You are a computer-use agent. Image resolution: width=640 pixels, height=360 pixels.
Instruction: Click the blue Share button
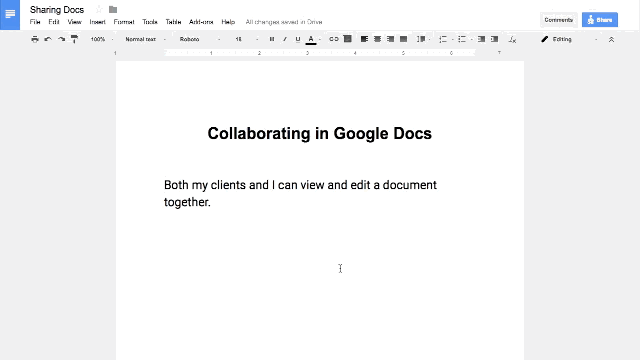coord(600,20)
